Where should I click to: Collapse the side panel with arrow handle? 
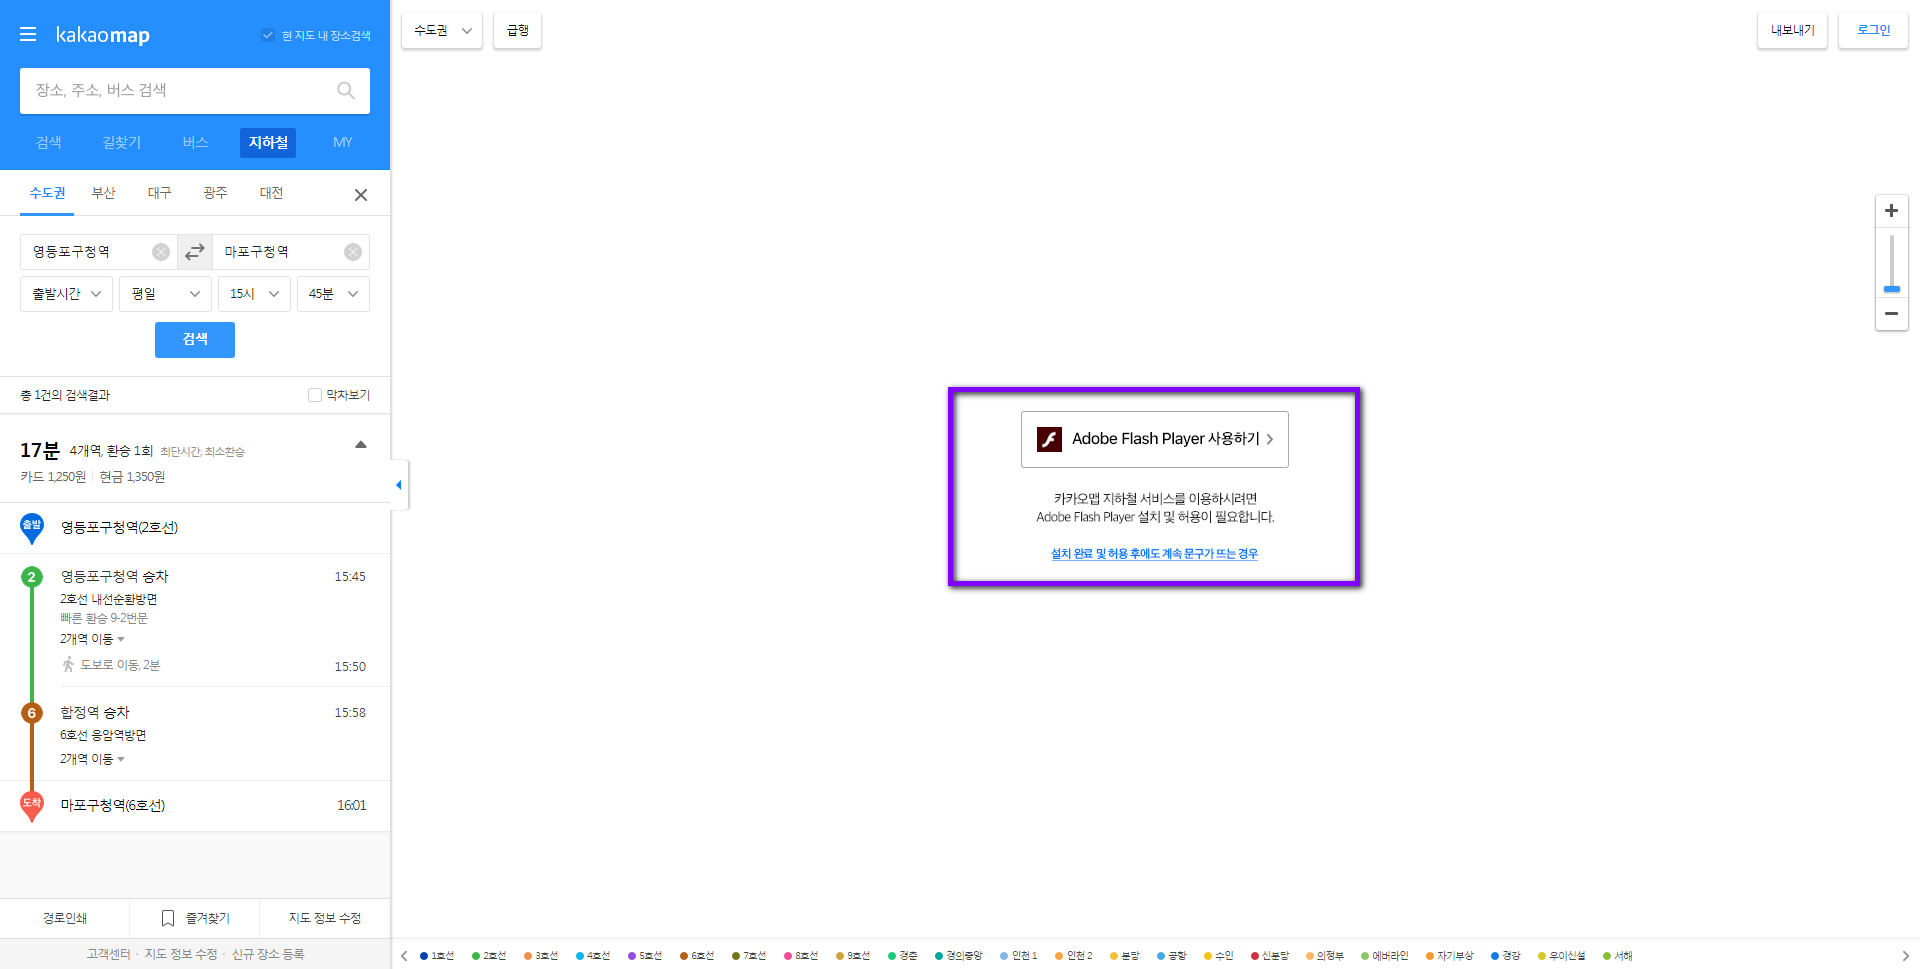[399, 485]
